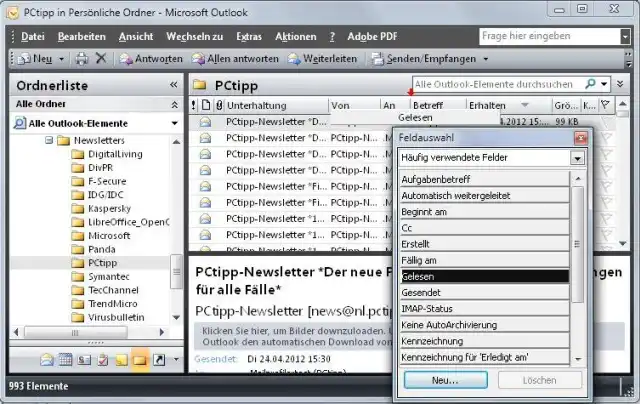Open the Mail view icon in navigation bar
640x404 pixels.
click(47, 359)
